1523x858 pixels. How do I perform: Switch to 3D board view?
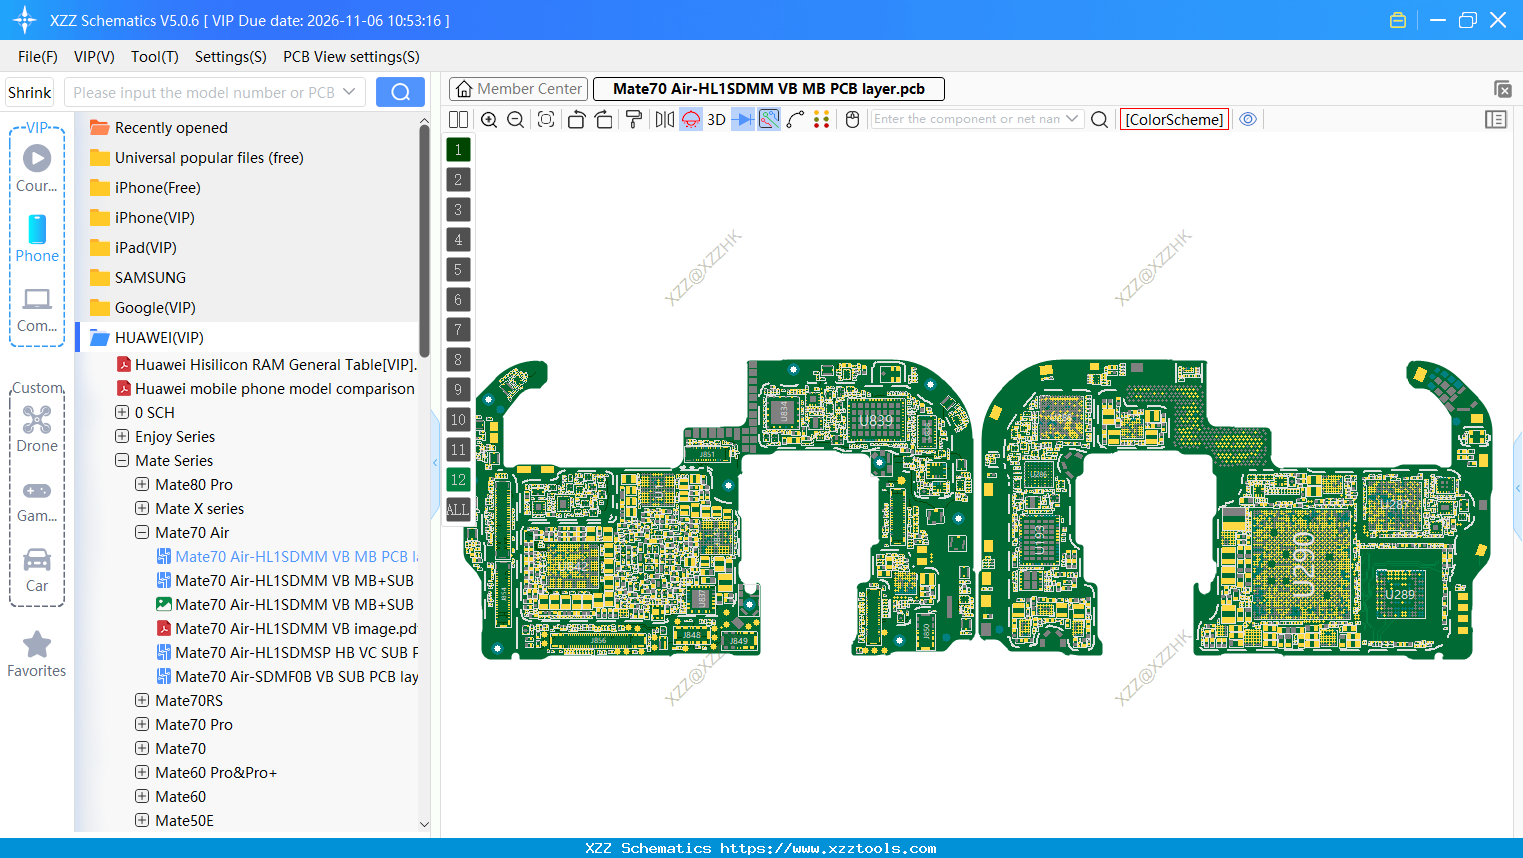click(715, 119)
